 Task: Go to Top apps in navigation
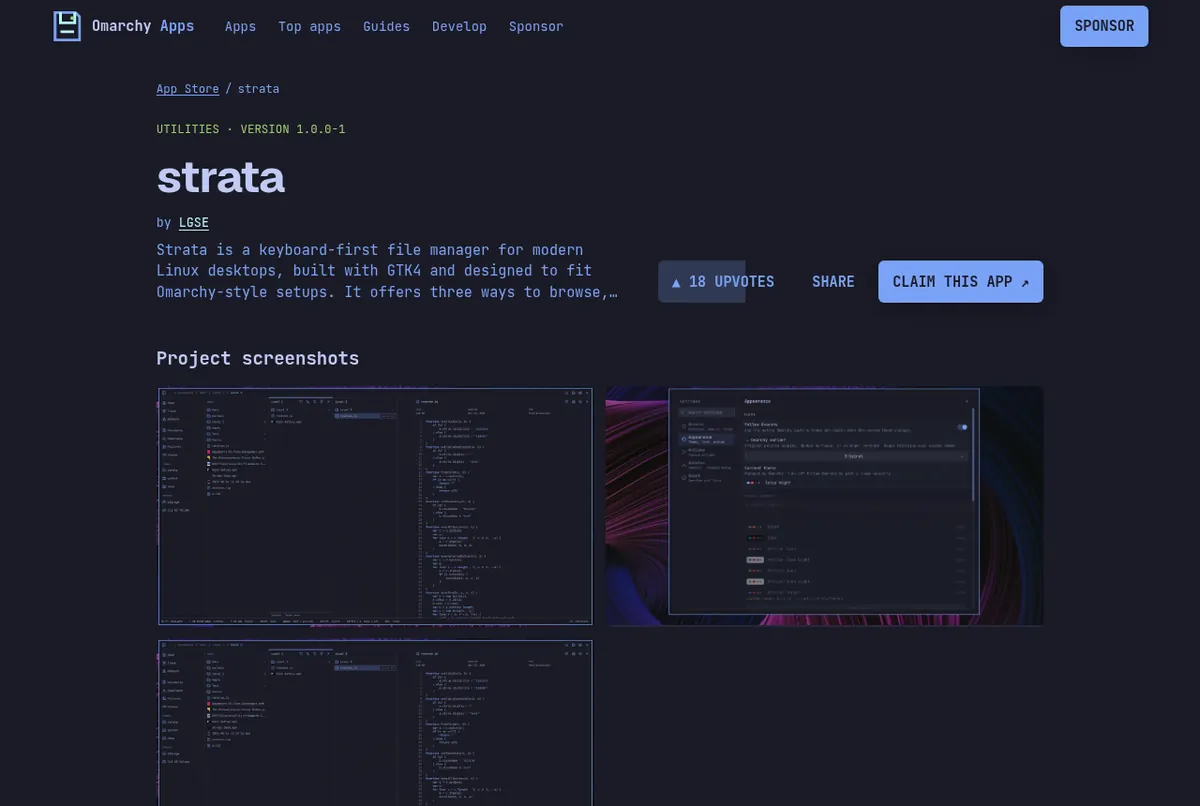click(309, 27)
